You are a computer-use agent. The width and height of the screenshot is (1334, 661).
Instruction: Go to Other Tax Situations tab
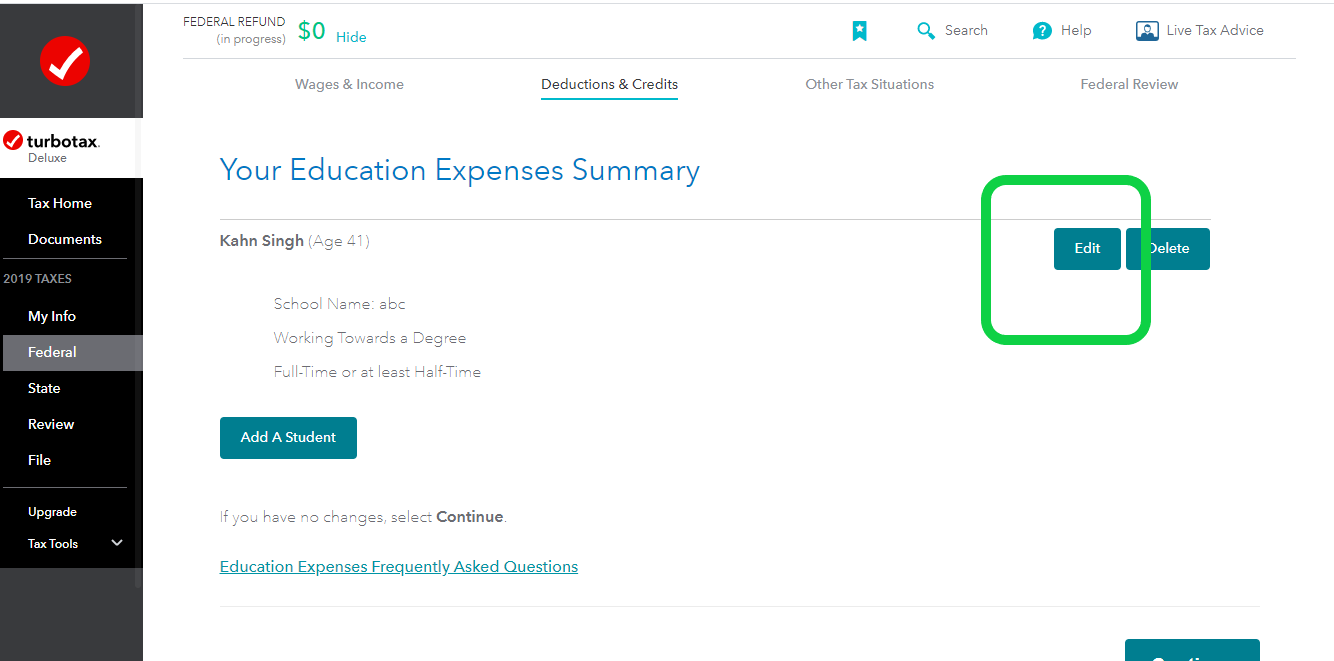pyautogui.click(x=869, y=84)
